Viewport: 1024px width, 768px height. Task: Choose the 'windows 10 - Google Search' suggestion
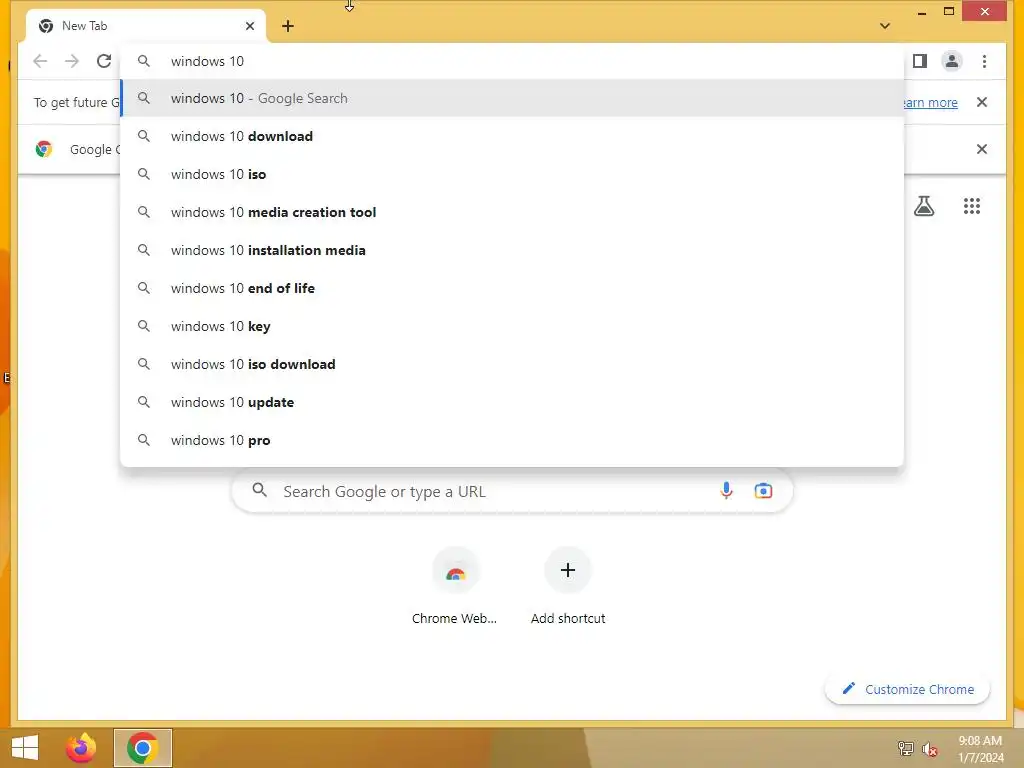point(512,98)
